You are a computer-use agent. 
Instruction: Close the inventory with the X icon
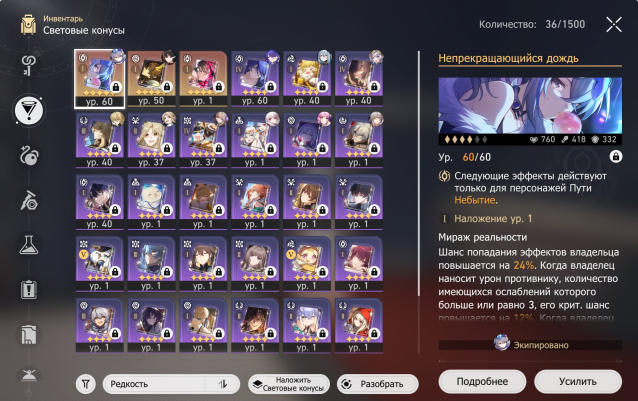[614, 24]
